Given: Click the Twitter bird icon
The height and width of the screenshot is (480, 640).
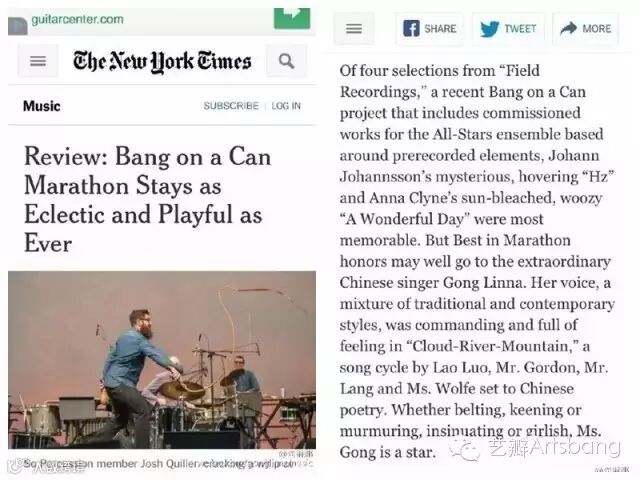Looking at the screenshot, I should pyautogui.click(x=489, y=29).
